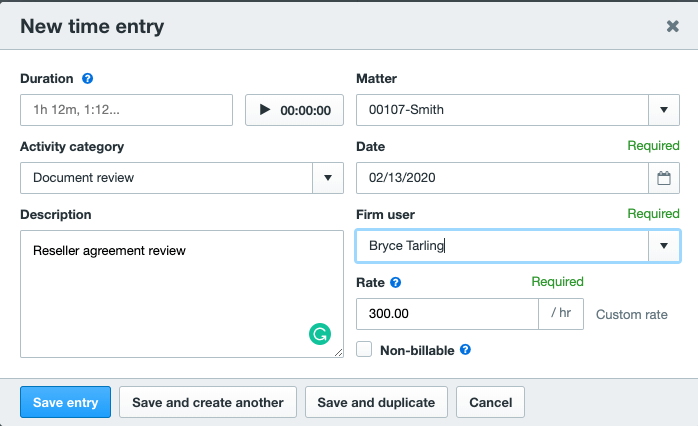
Task: Click the Duration help question mark icon
Action: coord(88,78)
